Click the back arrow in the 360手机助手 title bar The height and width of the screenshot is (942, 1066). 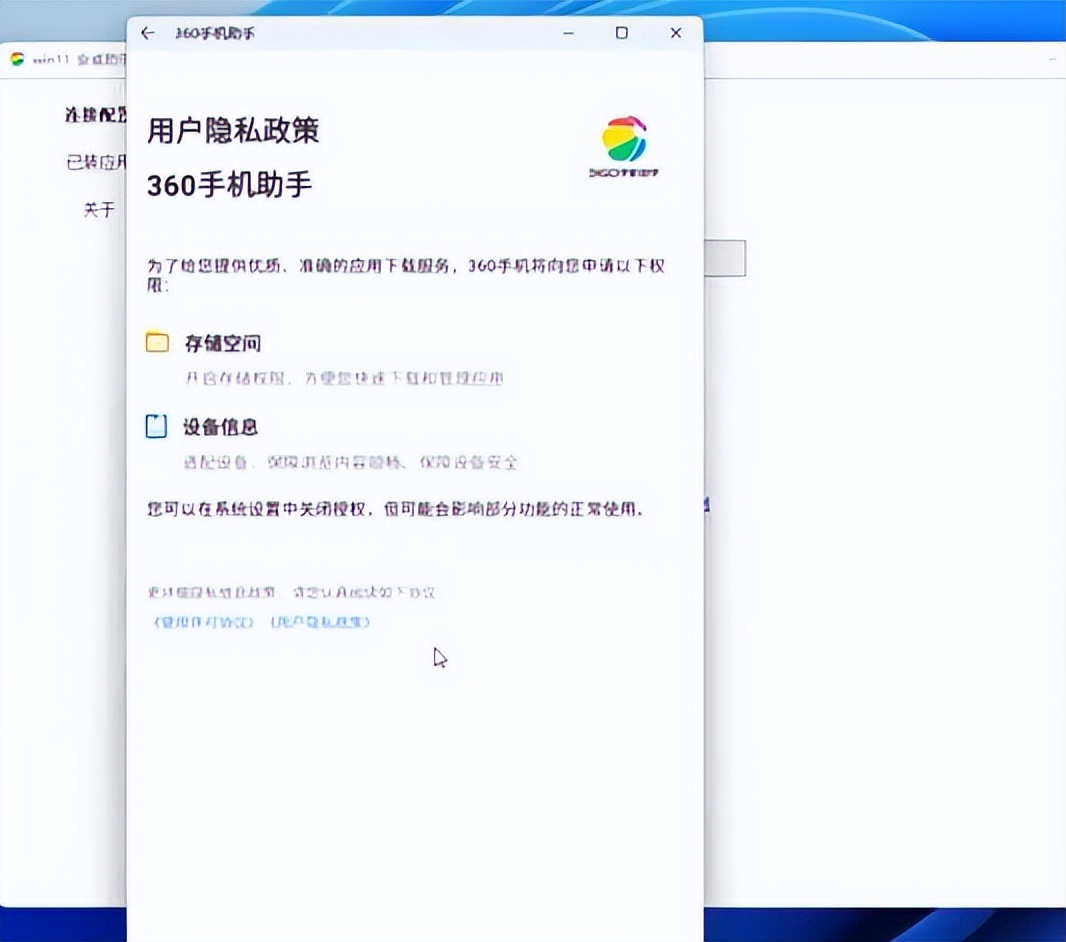tap(147, 32)
